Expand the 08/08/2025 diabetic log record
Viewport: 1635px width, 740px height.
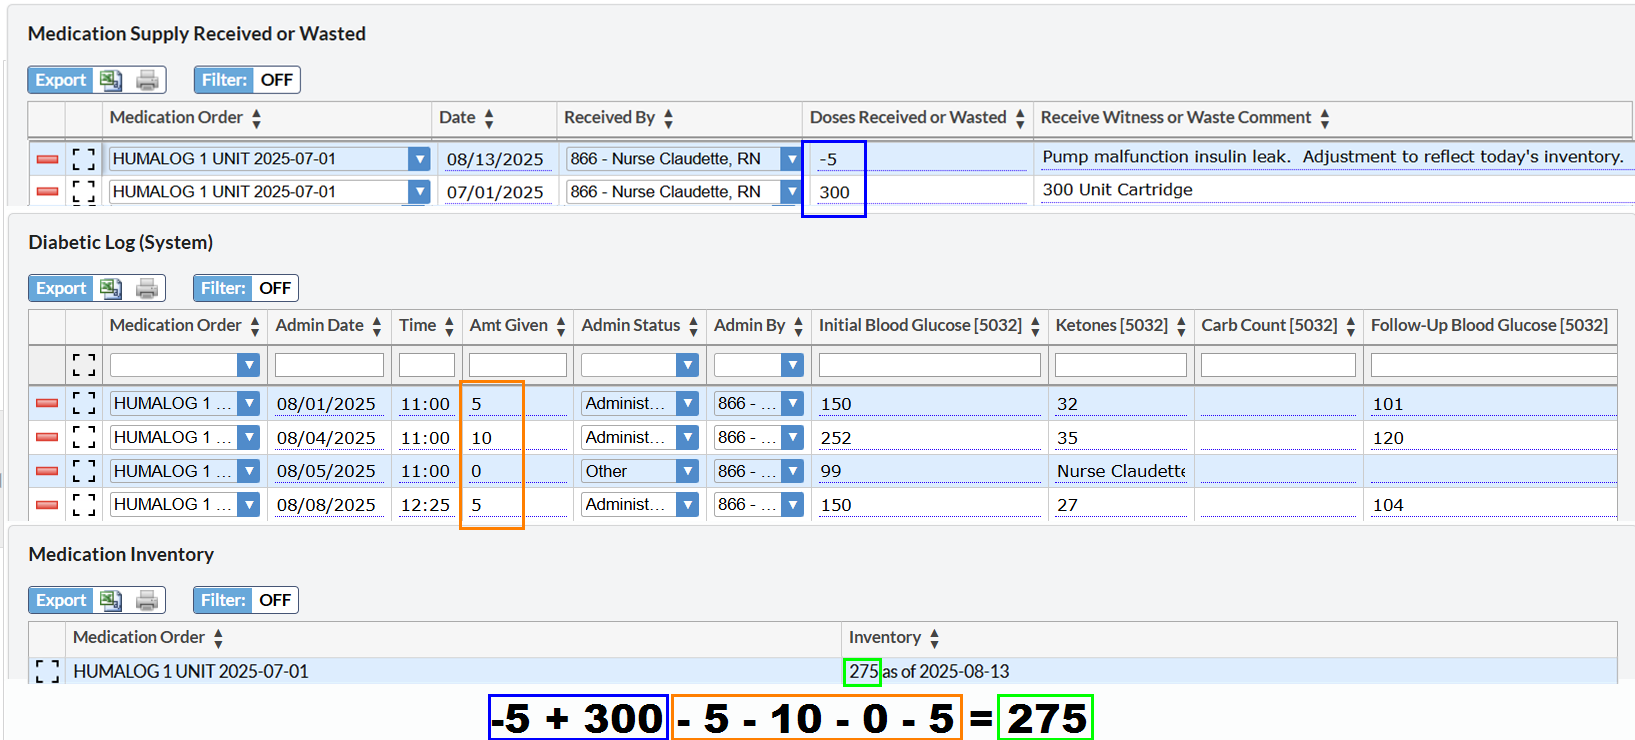click(x=84, y=504)
